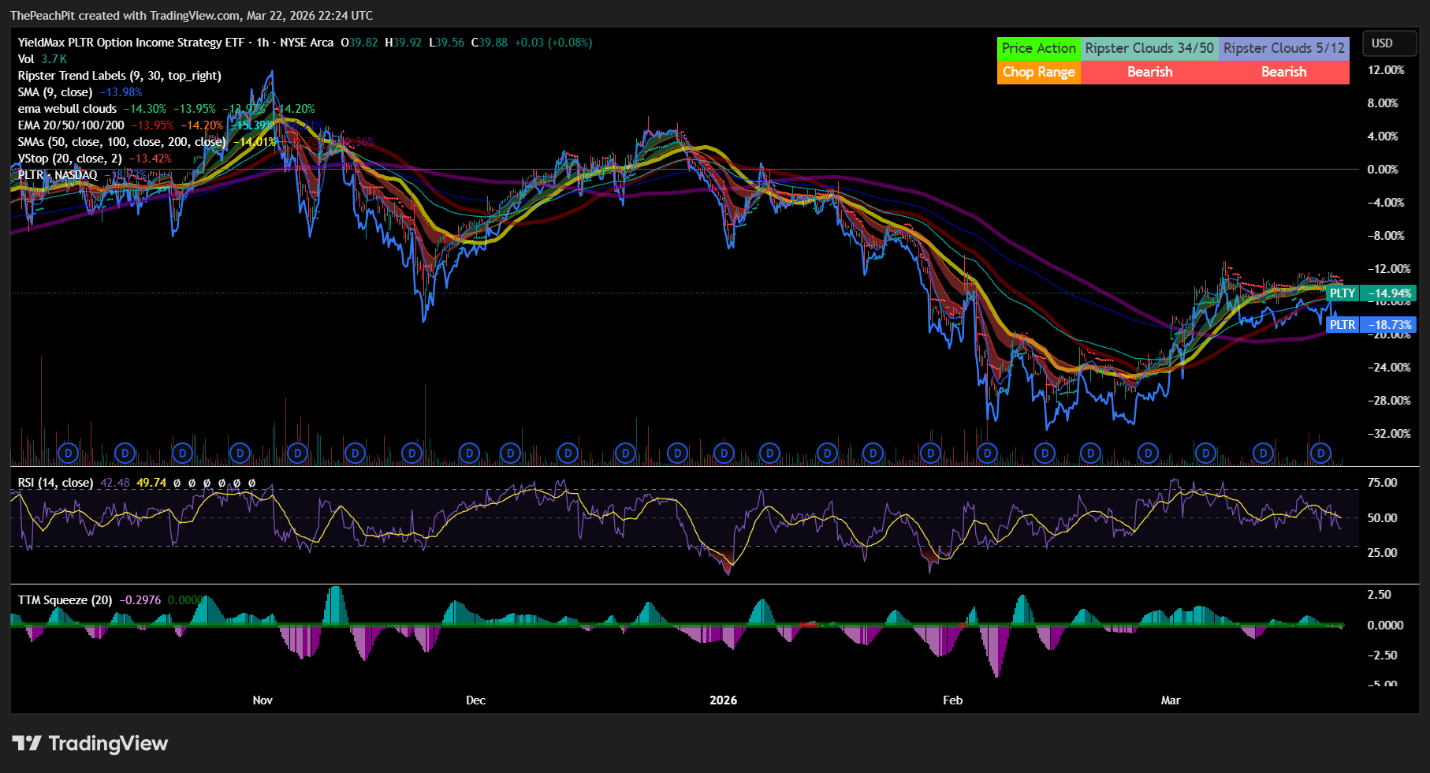
Task: Select the Ripster Trend Labels indicator legend
Action: tap(119, 75)
